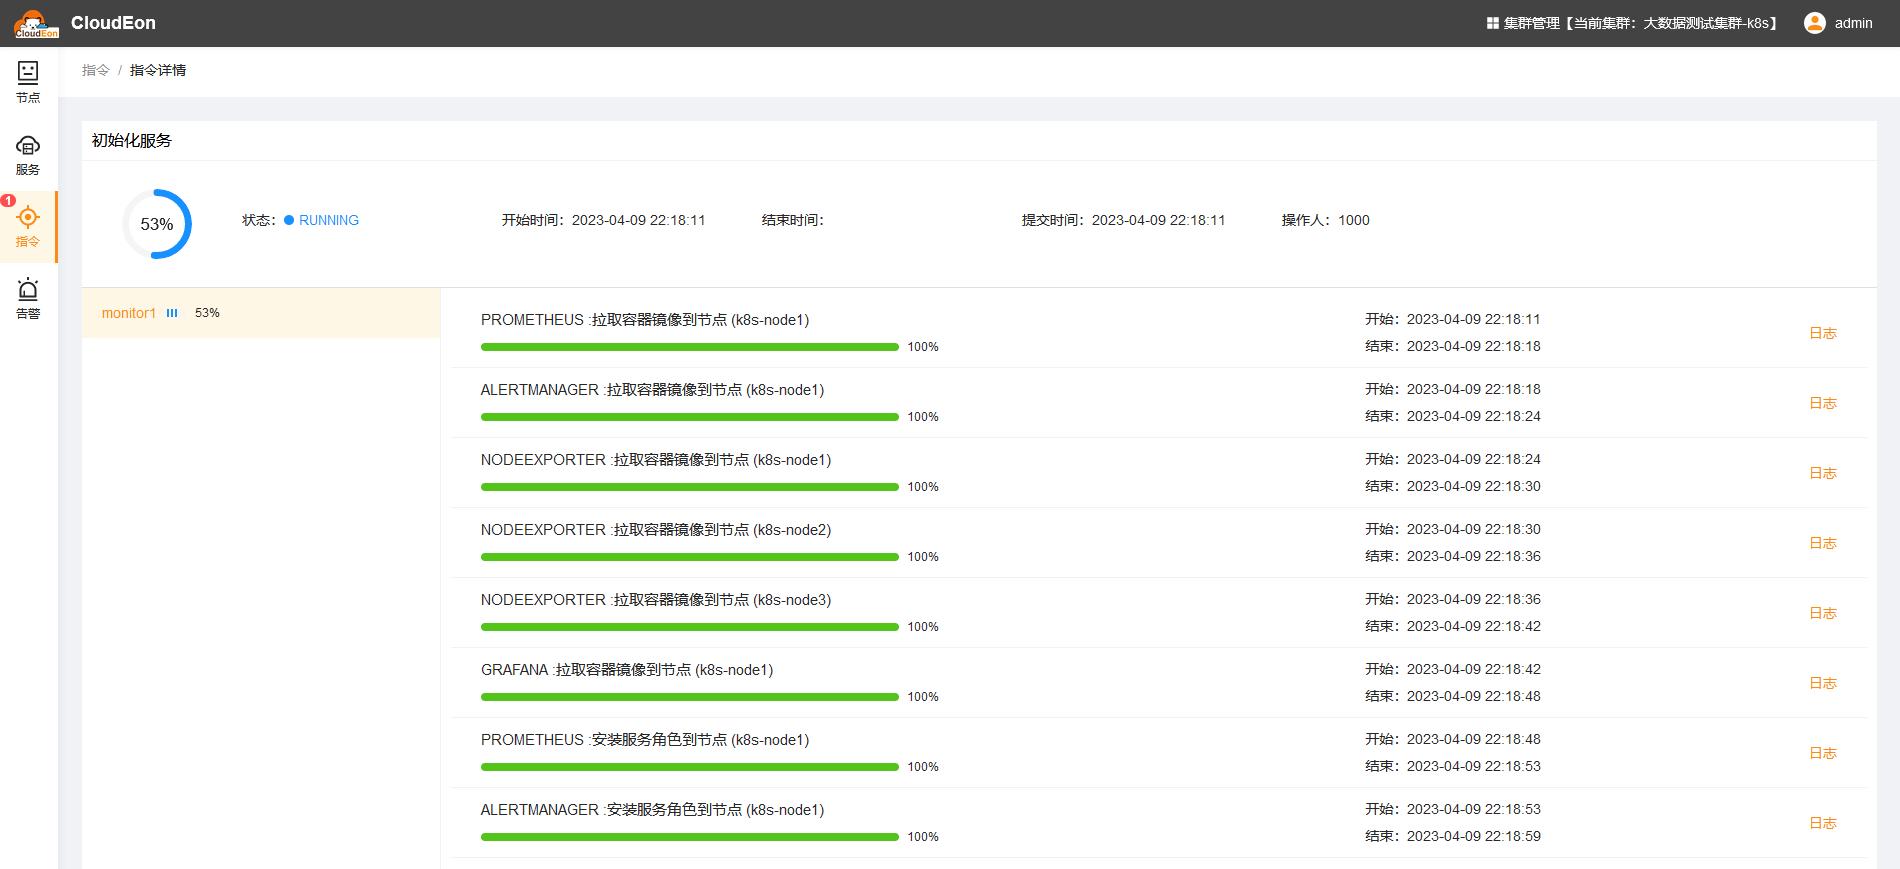This screenshot has height=869, width=1900.
Task: Click the running bars icon beside monitor1
Action: click(172, 313)
